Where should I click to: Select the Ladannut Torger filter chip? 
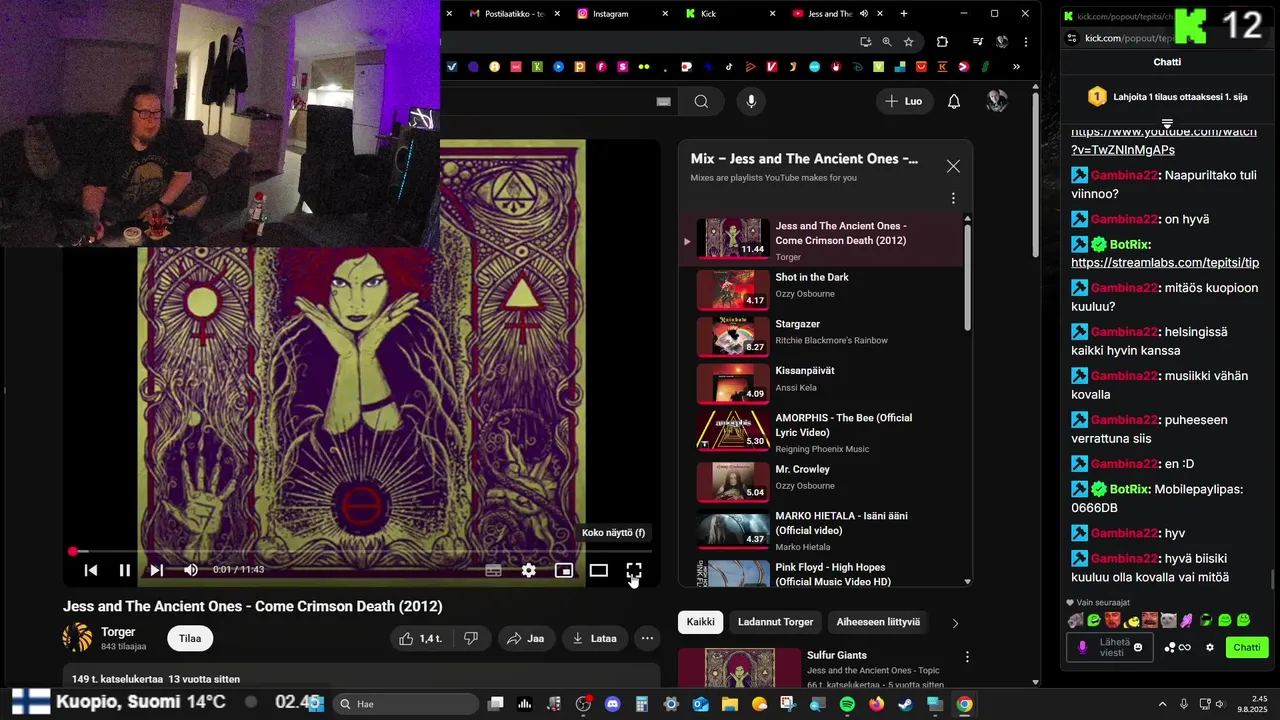[775, 622]
